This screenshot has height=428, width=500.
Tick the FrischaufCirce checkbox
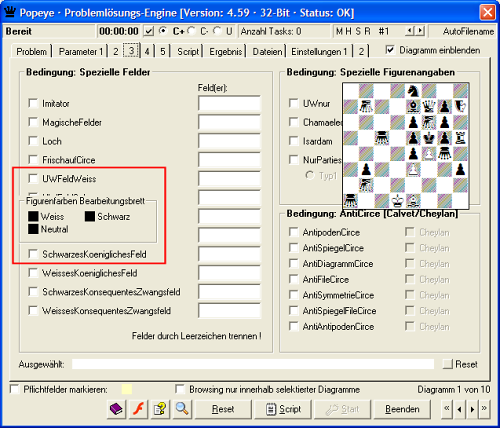(33, 160)
